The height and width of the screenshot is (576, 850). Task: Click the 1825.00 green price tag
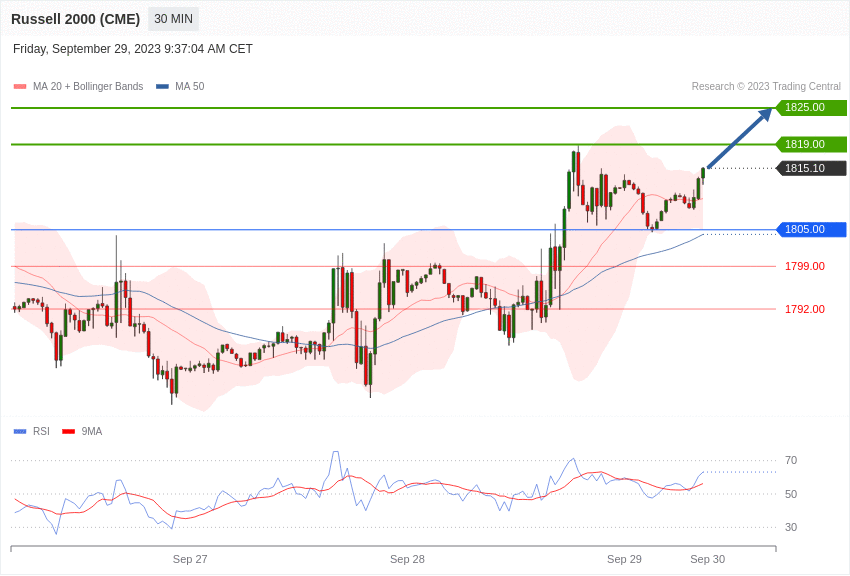click(811, 107)
